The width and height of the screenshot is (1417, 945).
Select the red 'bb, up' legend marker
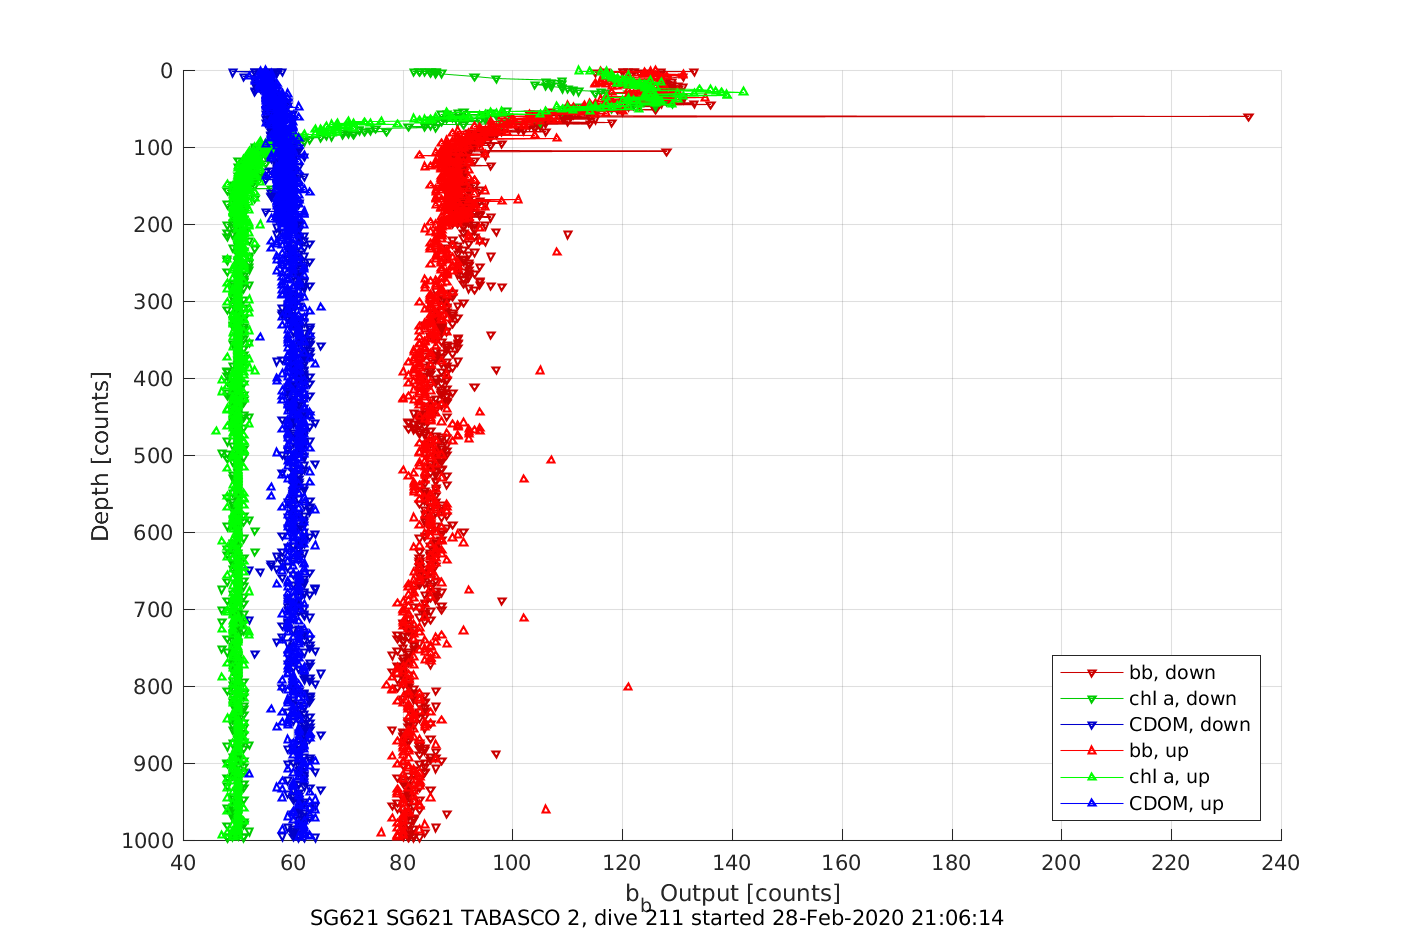coord(1092,750)
